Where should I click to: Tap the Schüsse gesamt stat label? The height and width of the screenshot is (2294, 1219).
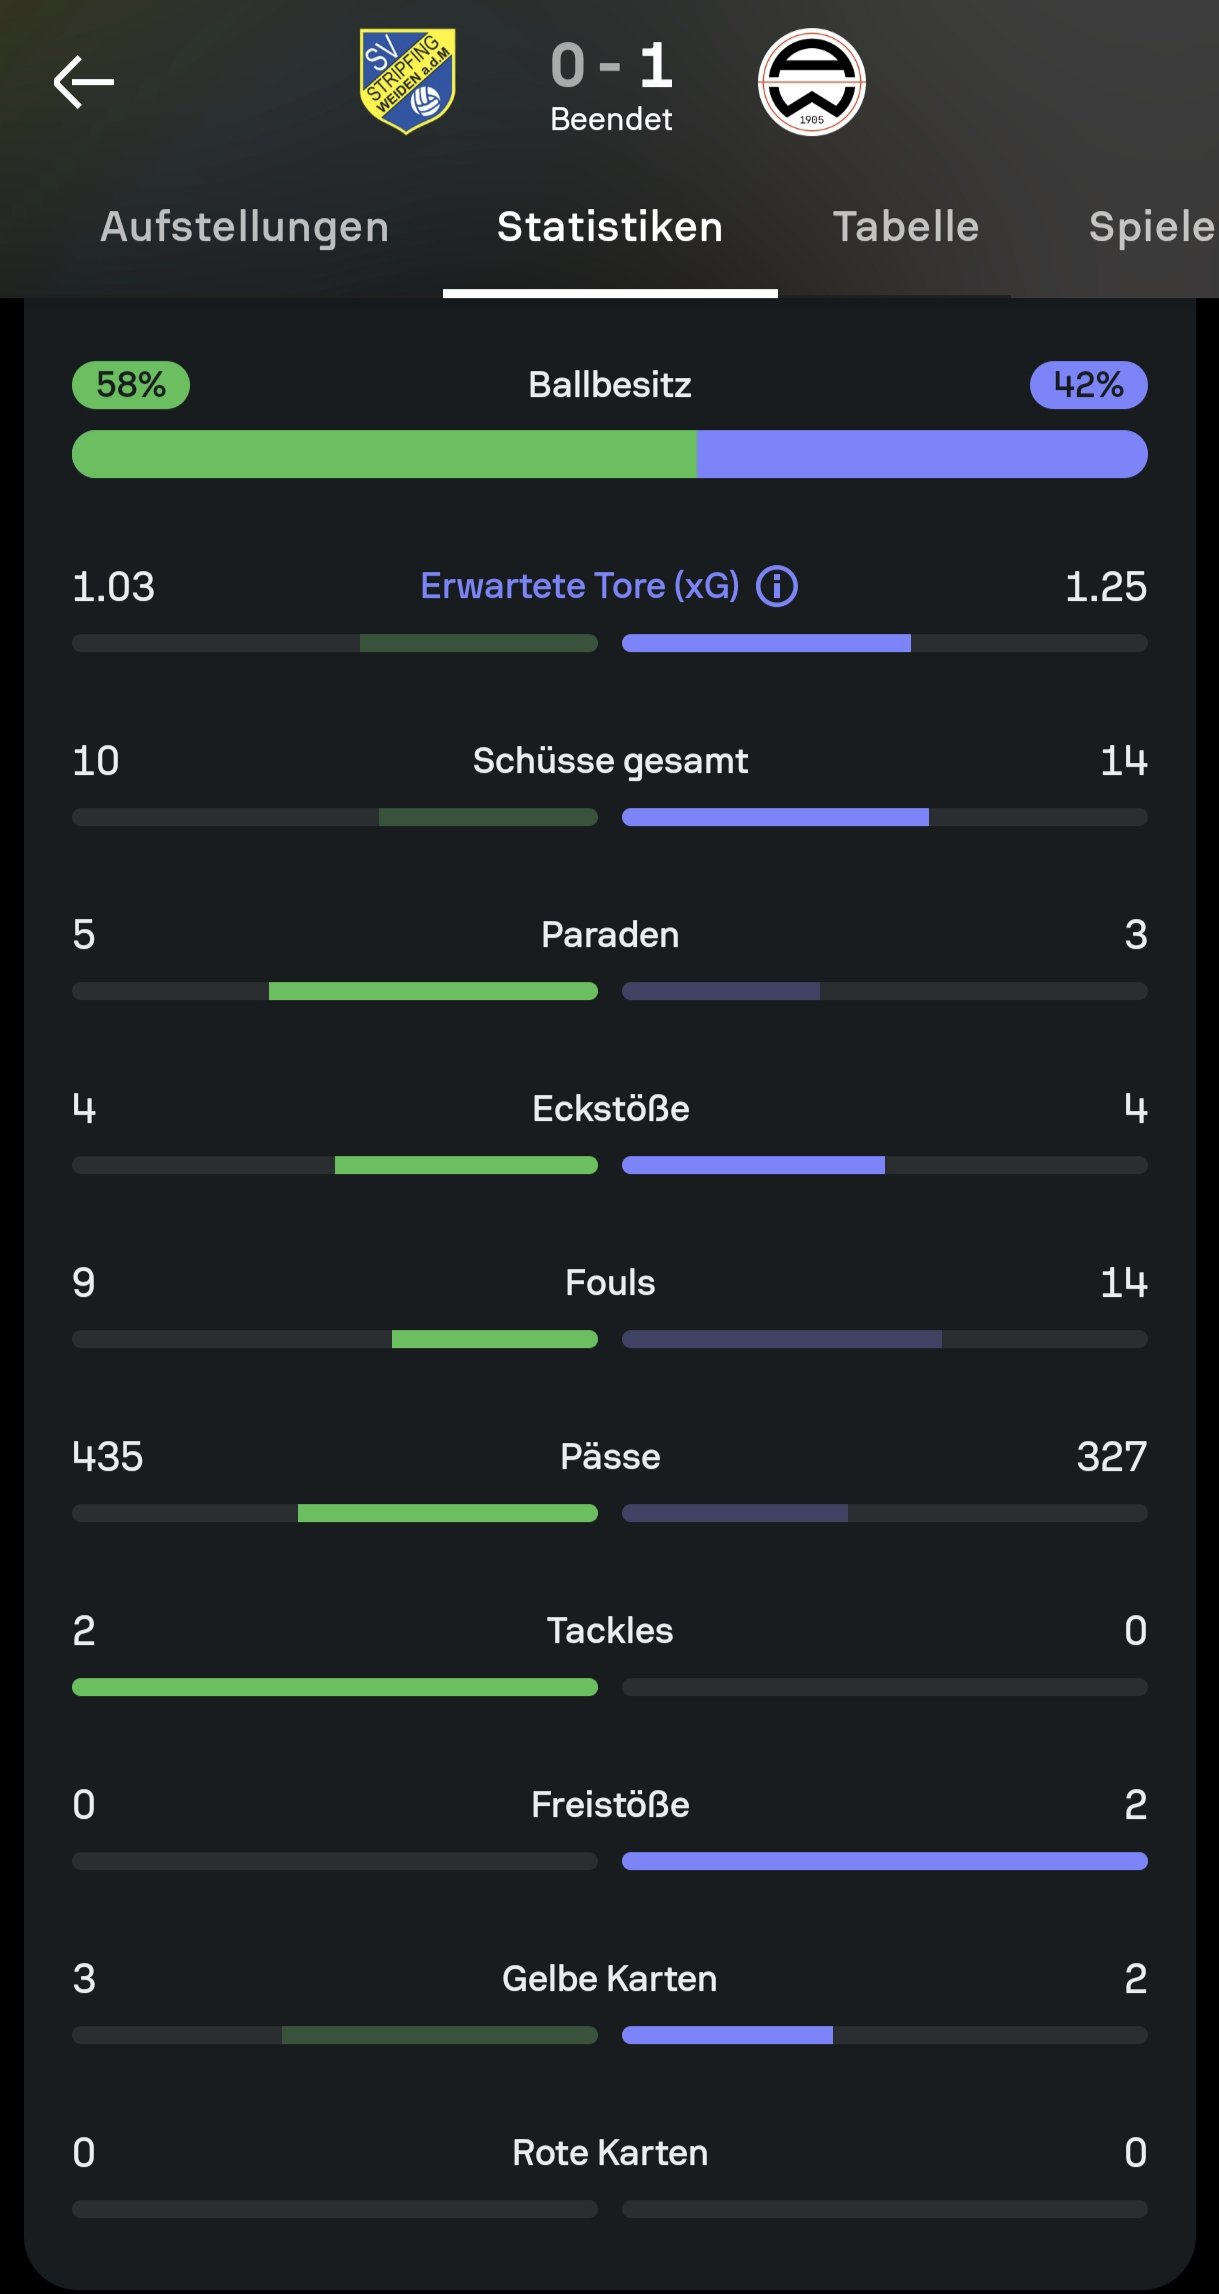(x=610, y=761)
